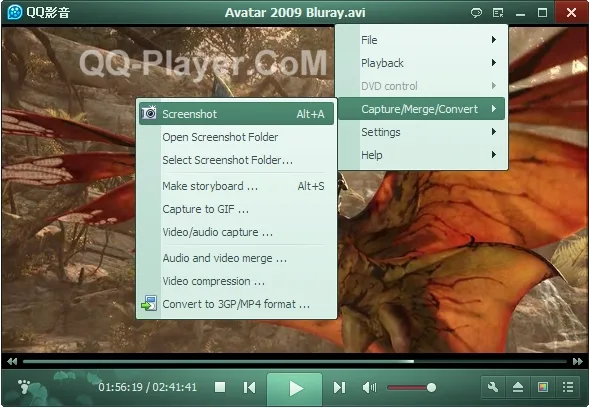
Task: Choose Convert to 3GP/MP4 format …
Action: tap(236, 304)
